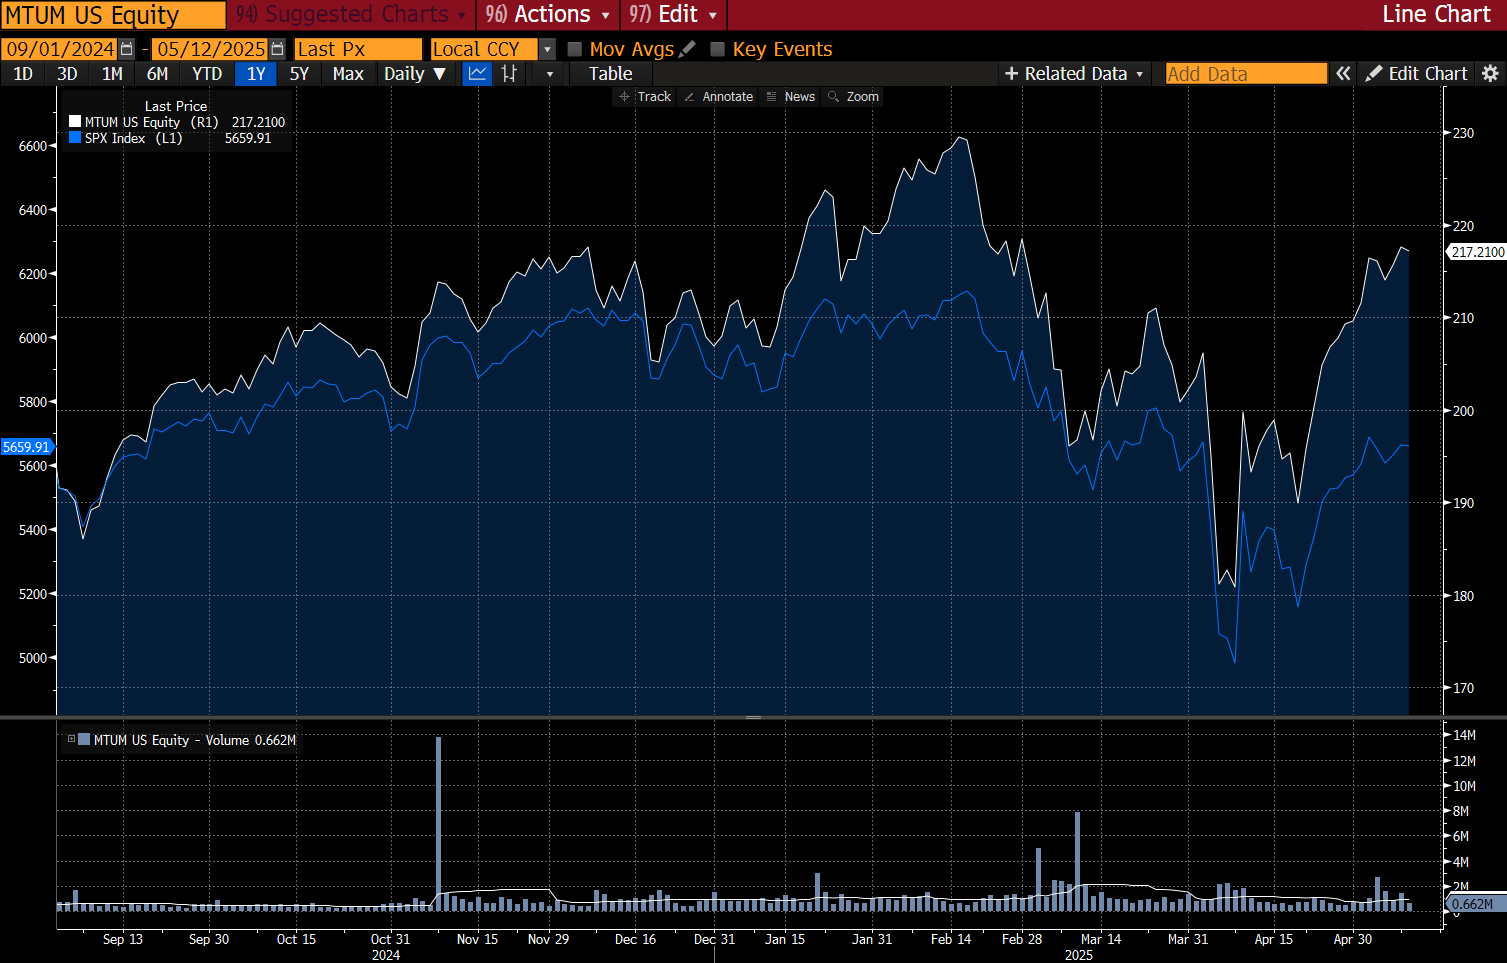Click Edit Chart button
The width and height of the screenshot is (1507, 963).
point(1417,74)
